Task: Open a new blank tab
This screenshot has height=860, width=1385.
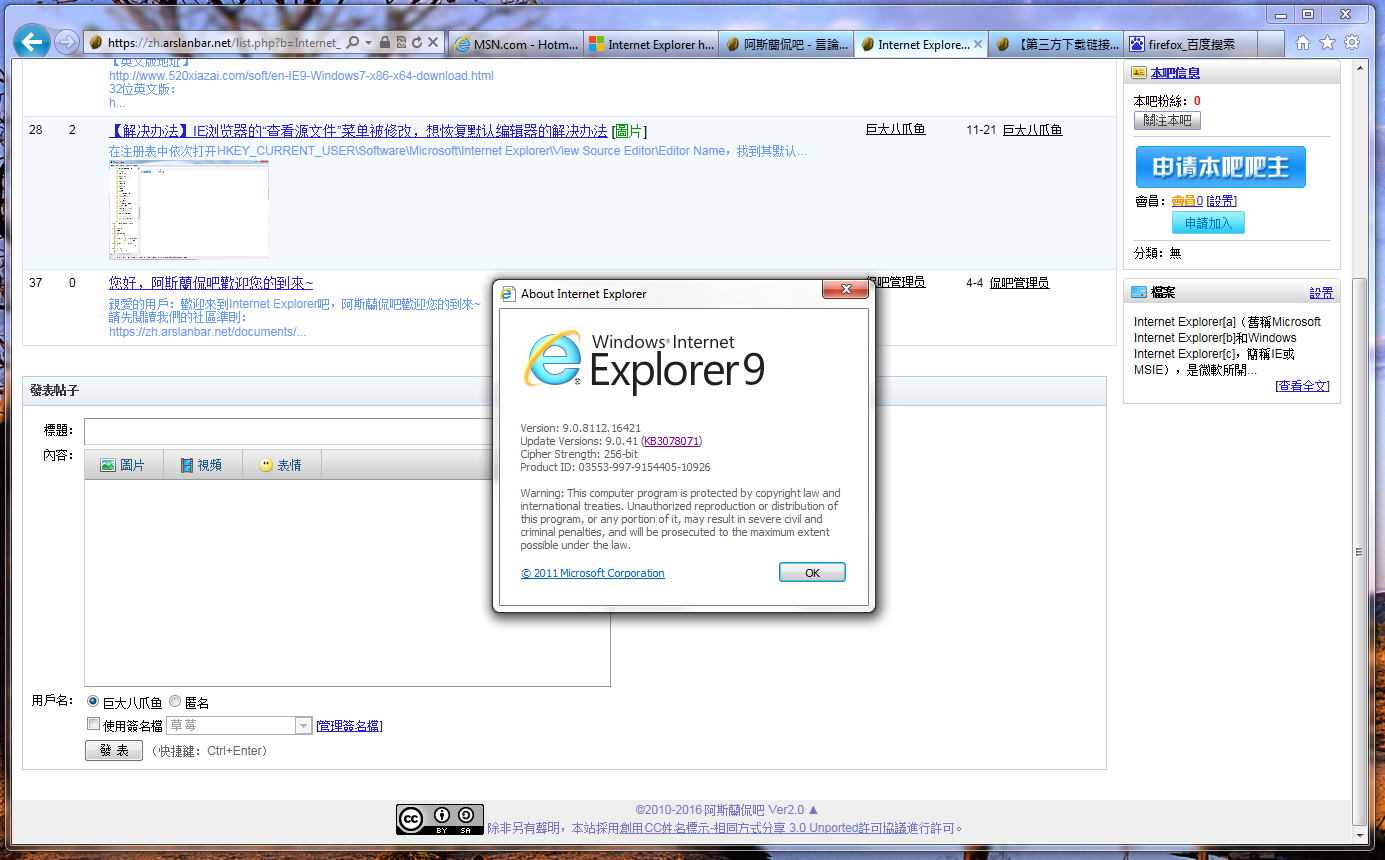Action: [1271, 44]
